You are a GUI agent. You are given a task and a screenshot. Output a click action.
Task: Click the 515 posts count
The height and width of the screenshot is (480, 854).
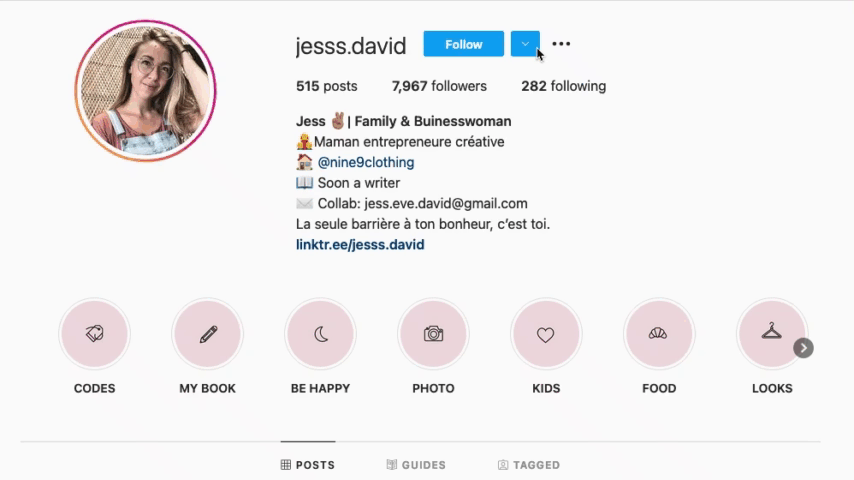point(327,86)
